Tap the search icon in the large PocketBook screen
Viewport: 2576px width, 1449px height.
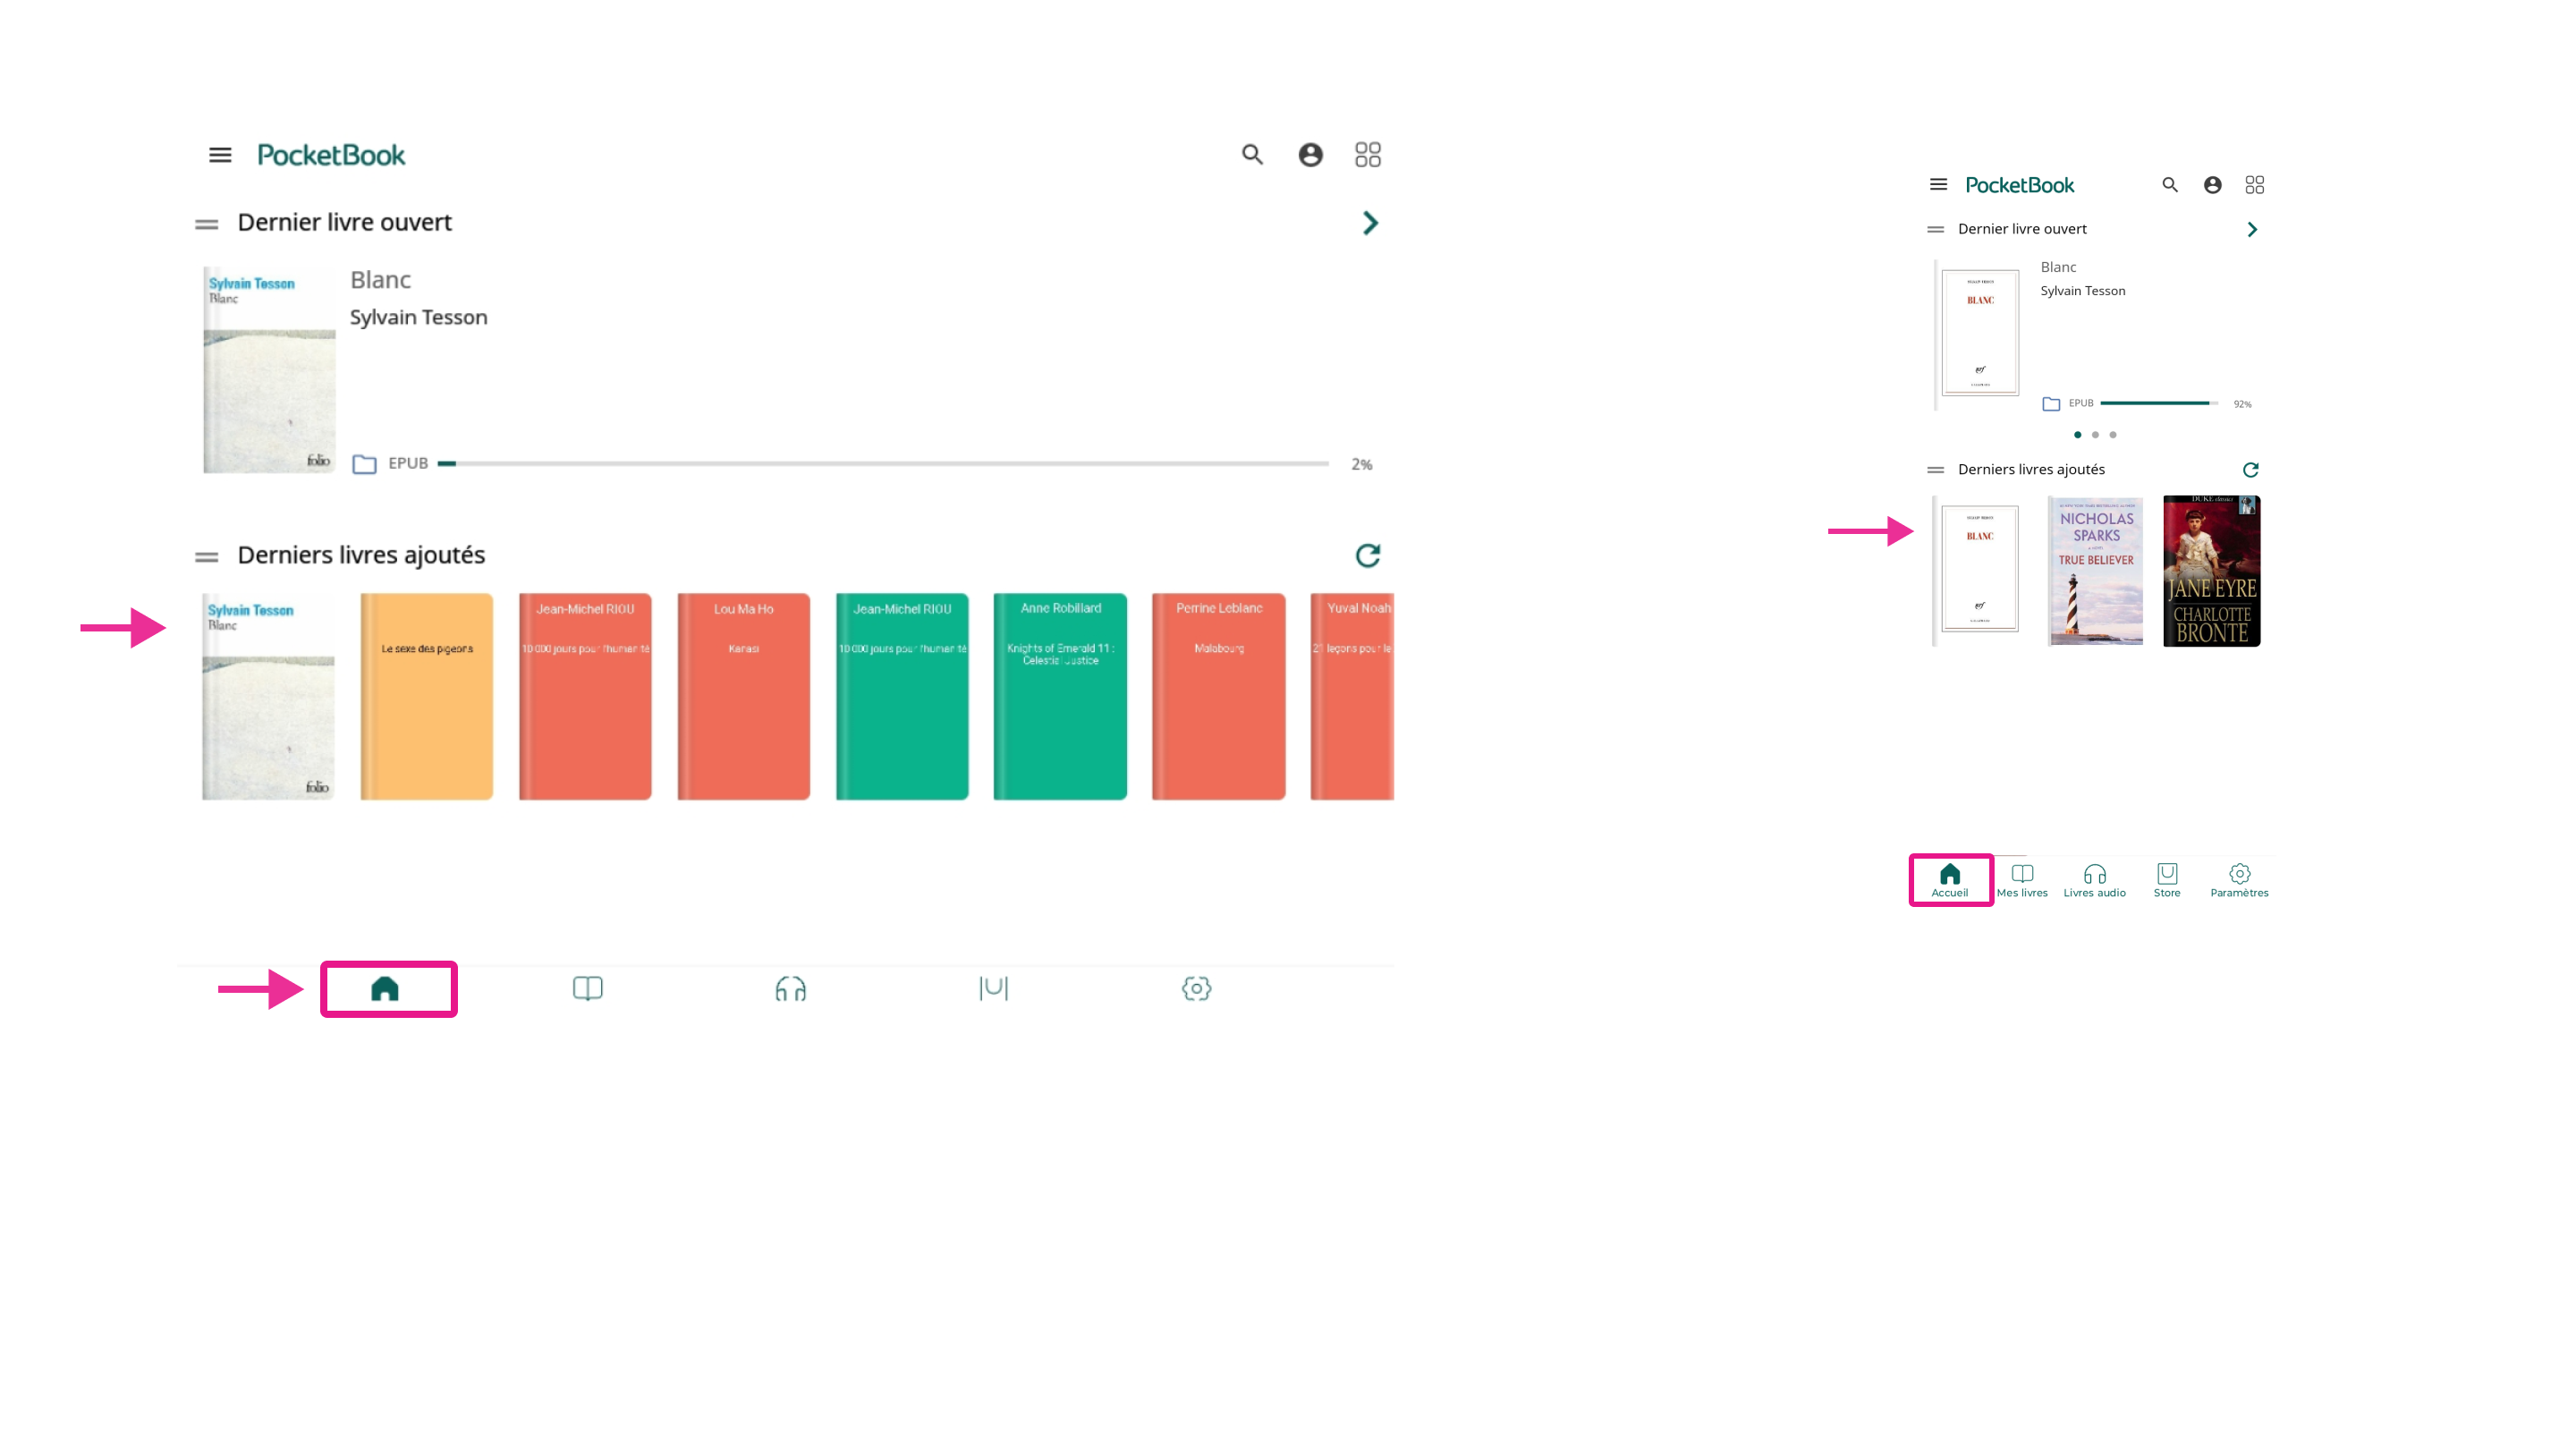pyautogui.click(x=1252, y=155)
